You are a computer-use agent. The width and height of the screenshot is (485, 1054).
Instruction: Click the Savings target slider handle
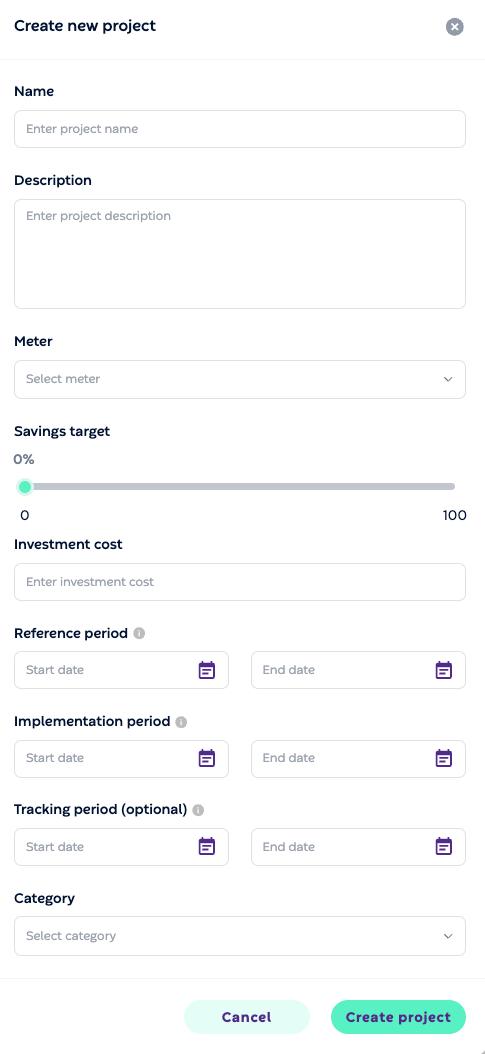pyautogui.click(x=25, y=487)
